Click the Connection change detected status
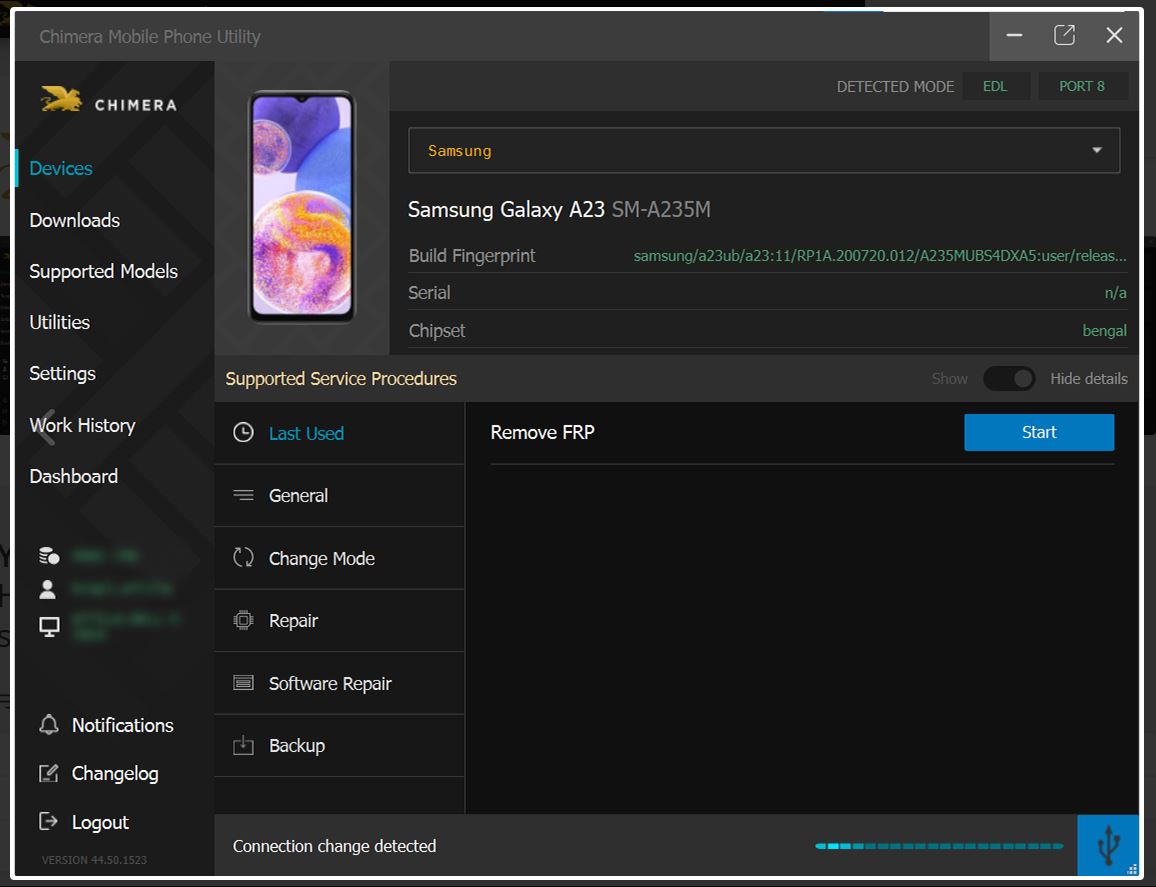This screenshot has height=887, width=1156. pos(335,846)
